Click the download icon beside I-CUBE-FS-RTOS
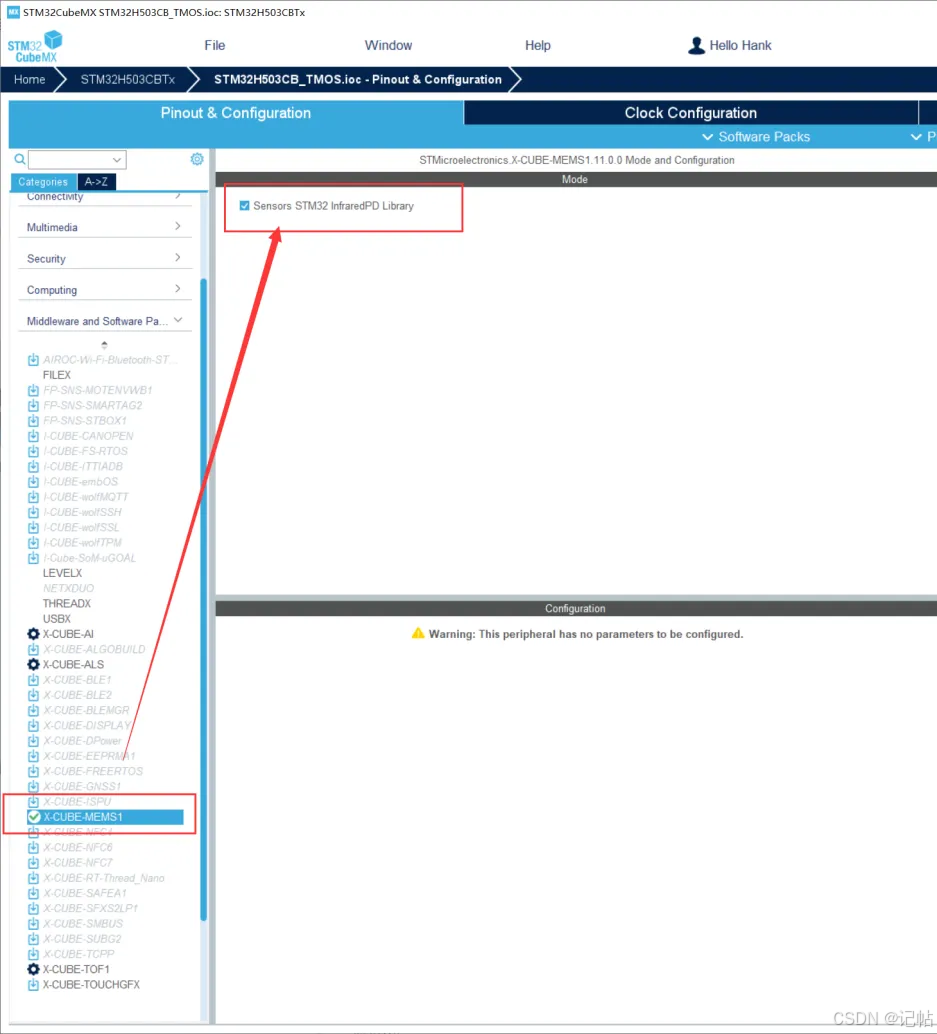Image resolution: width=937 pixels, height=1034 pixels. pos(33,451)
